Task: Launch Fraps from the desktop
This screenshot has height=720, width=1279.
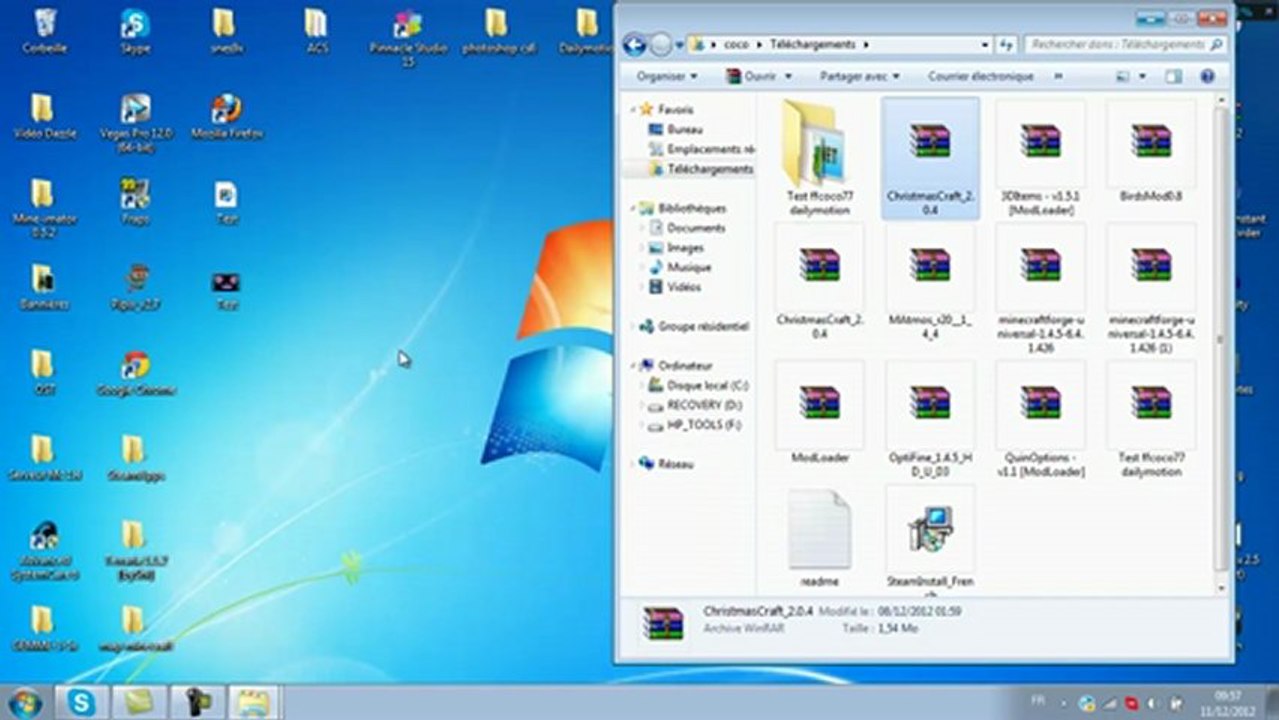Action: pos(135,201)
